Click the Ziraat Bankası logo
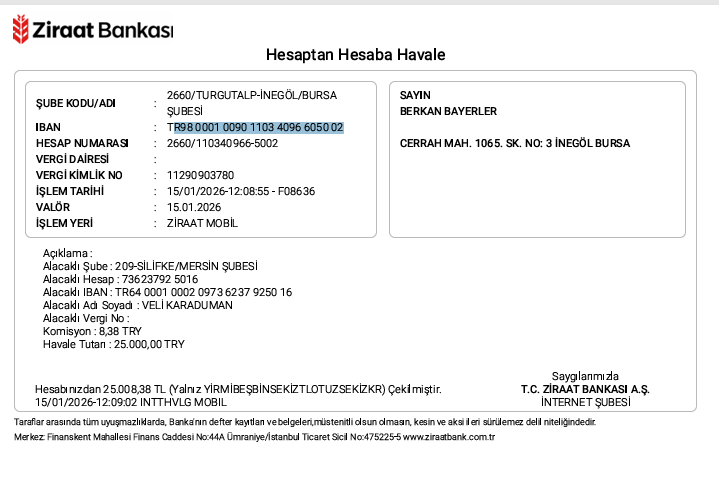Image resolution: width=719 pixels, height=500 pixels. point(93,29)
